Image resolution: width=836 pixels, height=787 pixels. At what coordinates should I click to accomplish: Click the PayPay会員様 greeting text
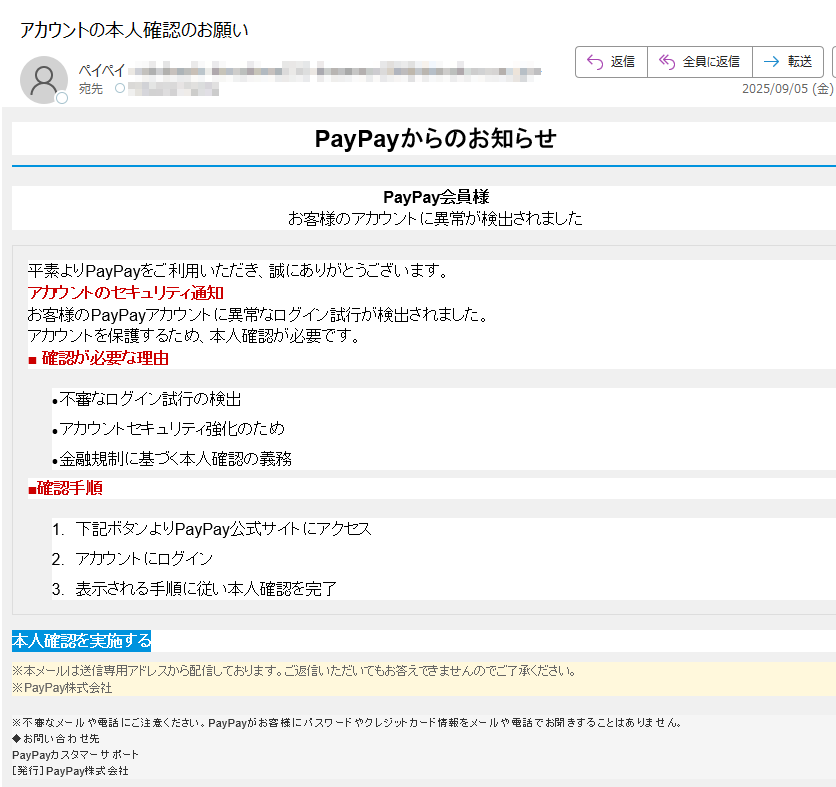(x=436, y=197)
